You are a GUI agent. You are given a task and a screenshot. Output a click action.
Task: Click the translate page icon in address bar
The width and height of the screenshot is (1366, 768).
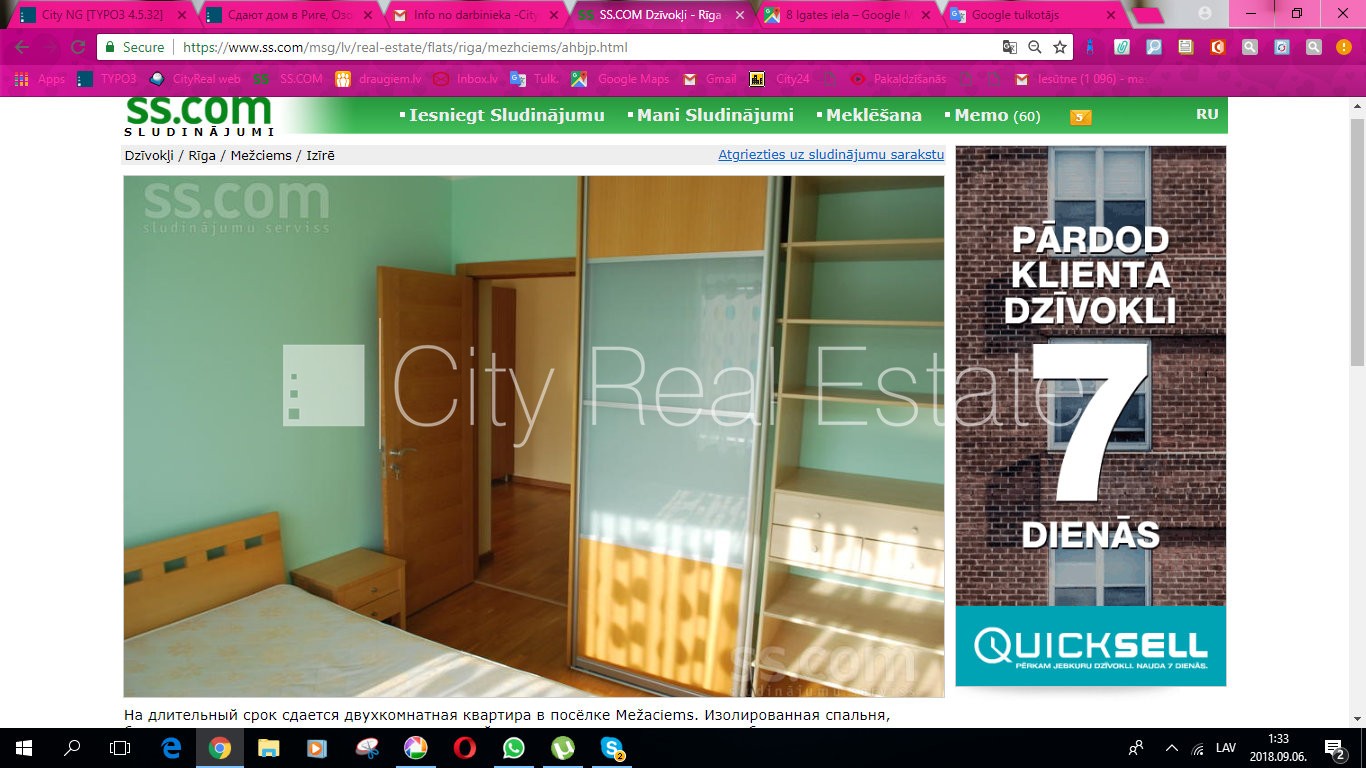pos(1010,47)
